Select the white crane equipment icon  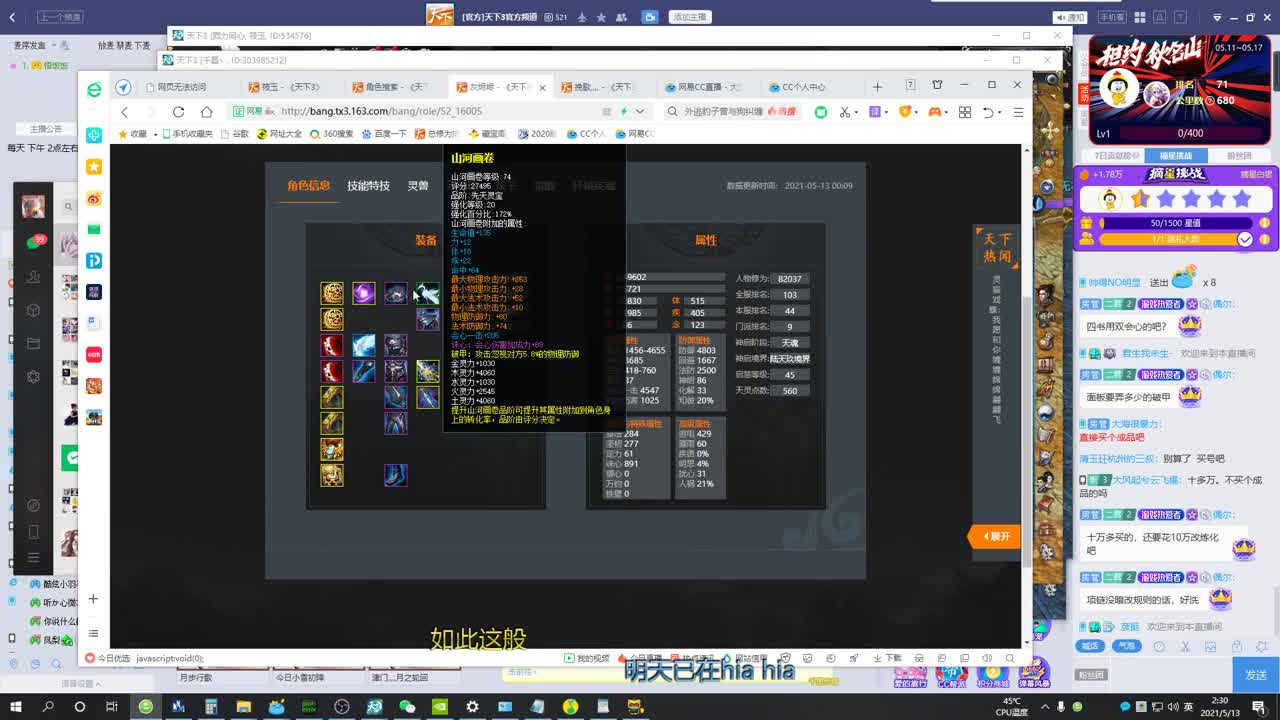tap(428, 293)
